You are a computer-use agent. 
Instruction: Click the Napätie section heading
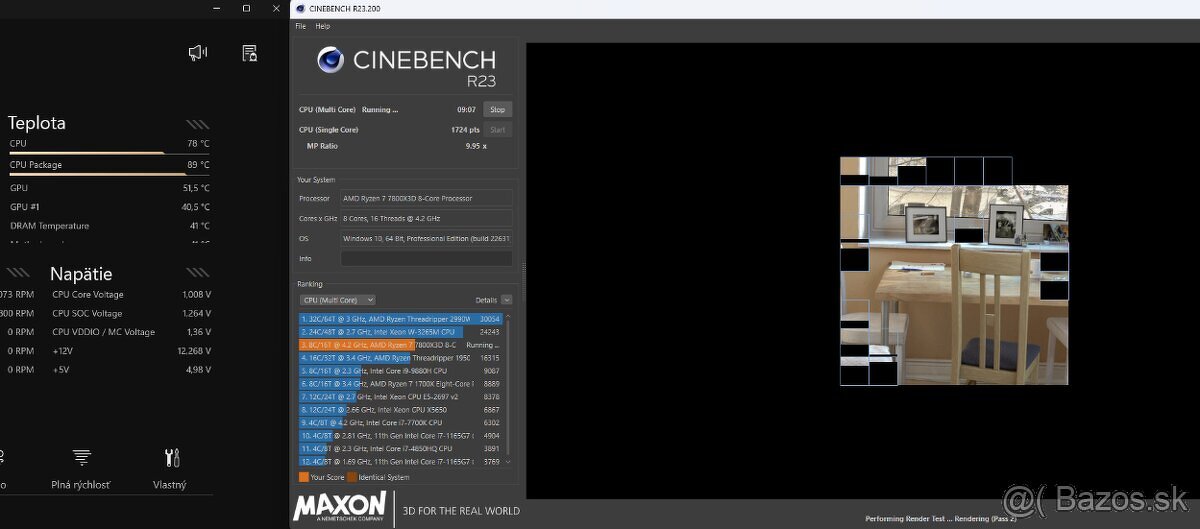click(81, 273)
